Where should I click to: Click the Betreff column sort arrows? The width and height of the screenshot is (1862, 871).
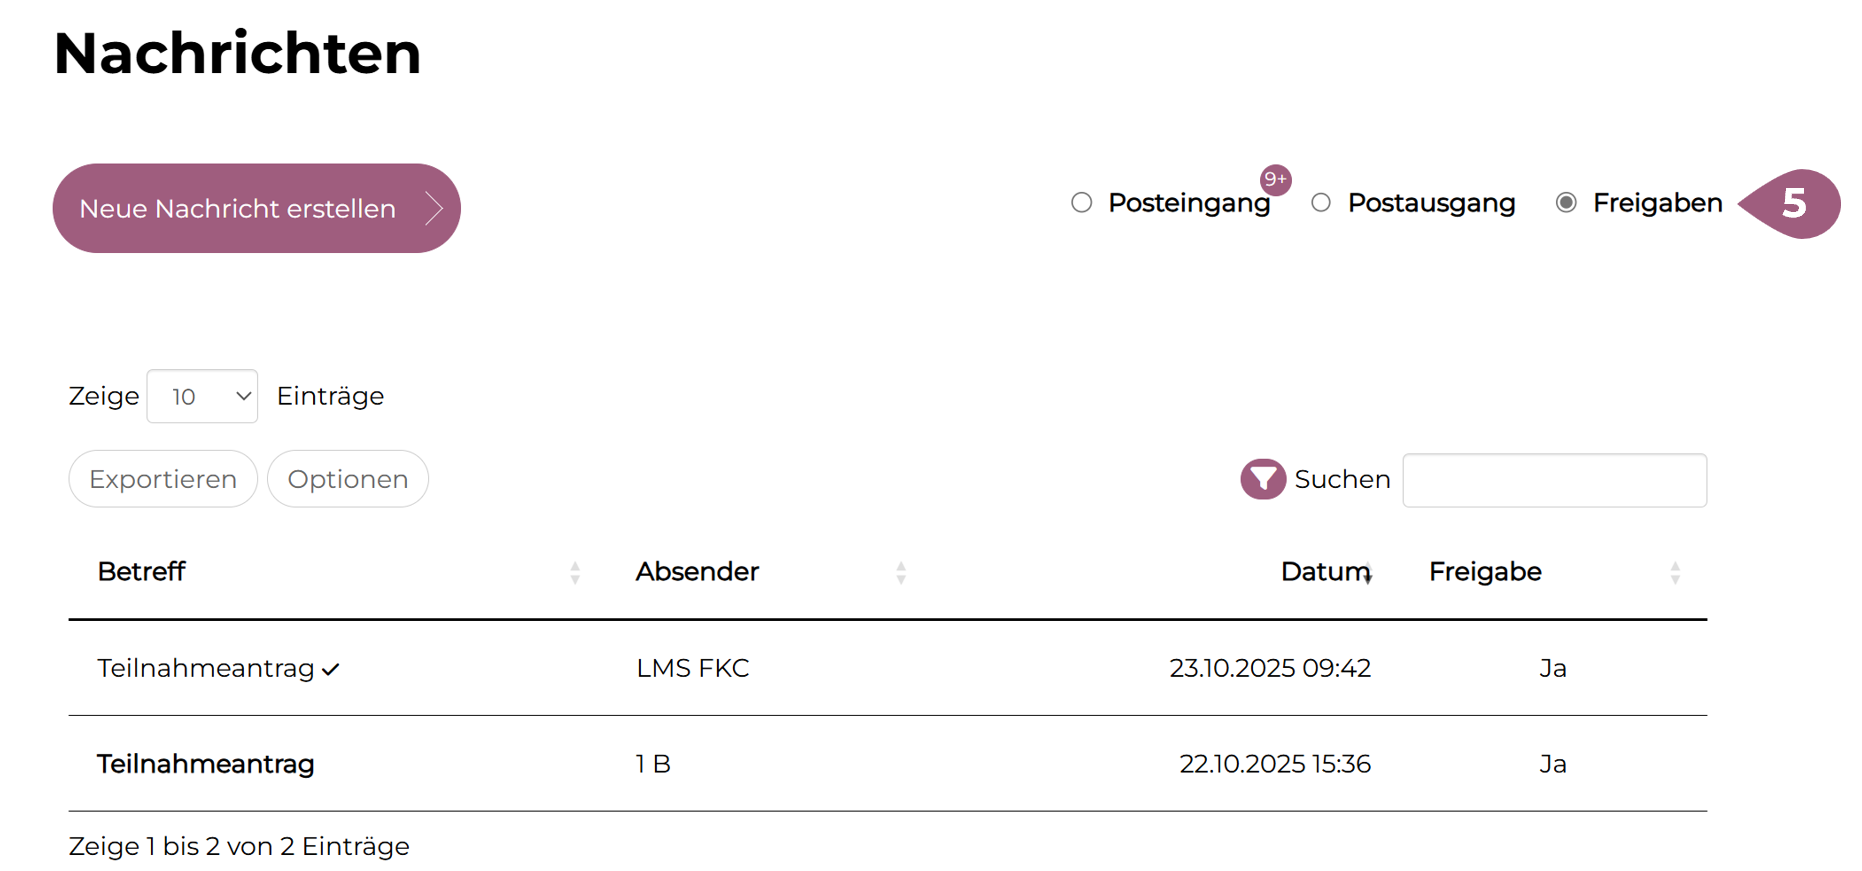click(x=575, y=572)
